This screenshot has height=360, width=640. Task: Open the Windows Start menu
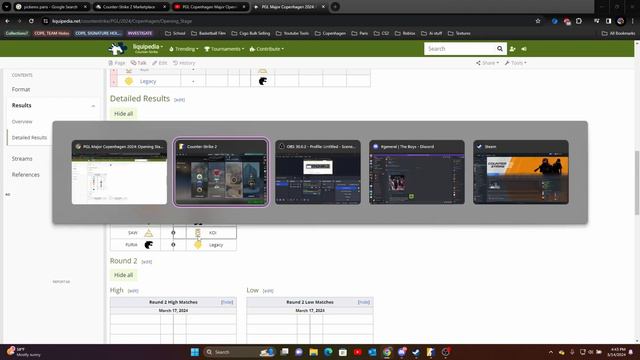point(195,352)
